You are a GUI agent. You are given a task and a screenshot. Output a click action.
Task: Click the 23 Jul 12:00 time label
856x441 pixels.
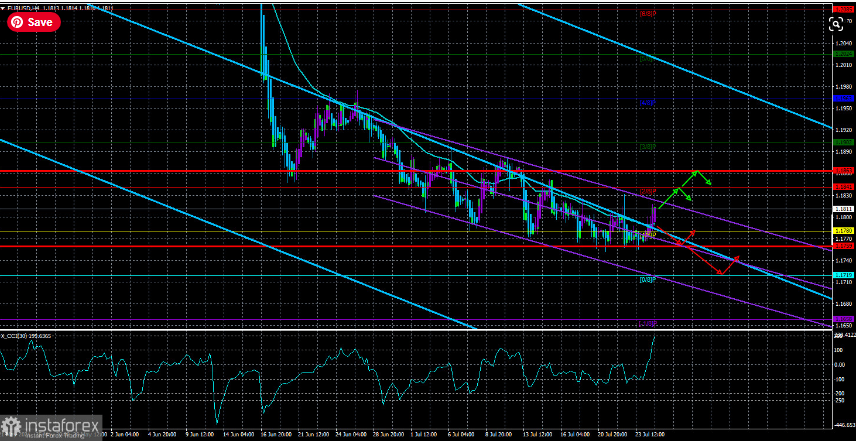[650, 434]
